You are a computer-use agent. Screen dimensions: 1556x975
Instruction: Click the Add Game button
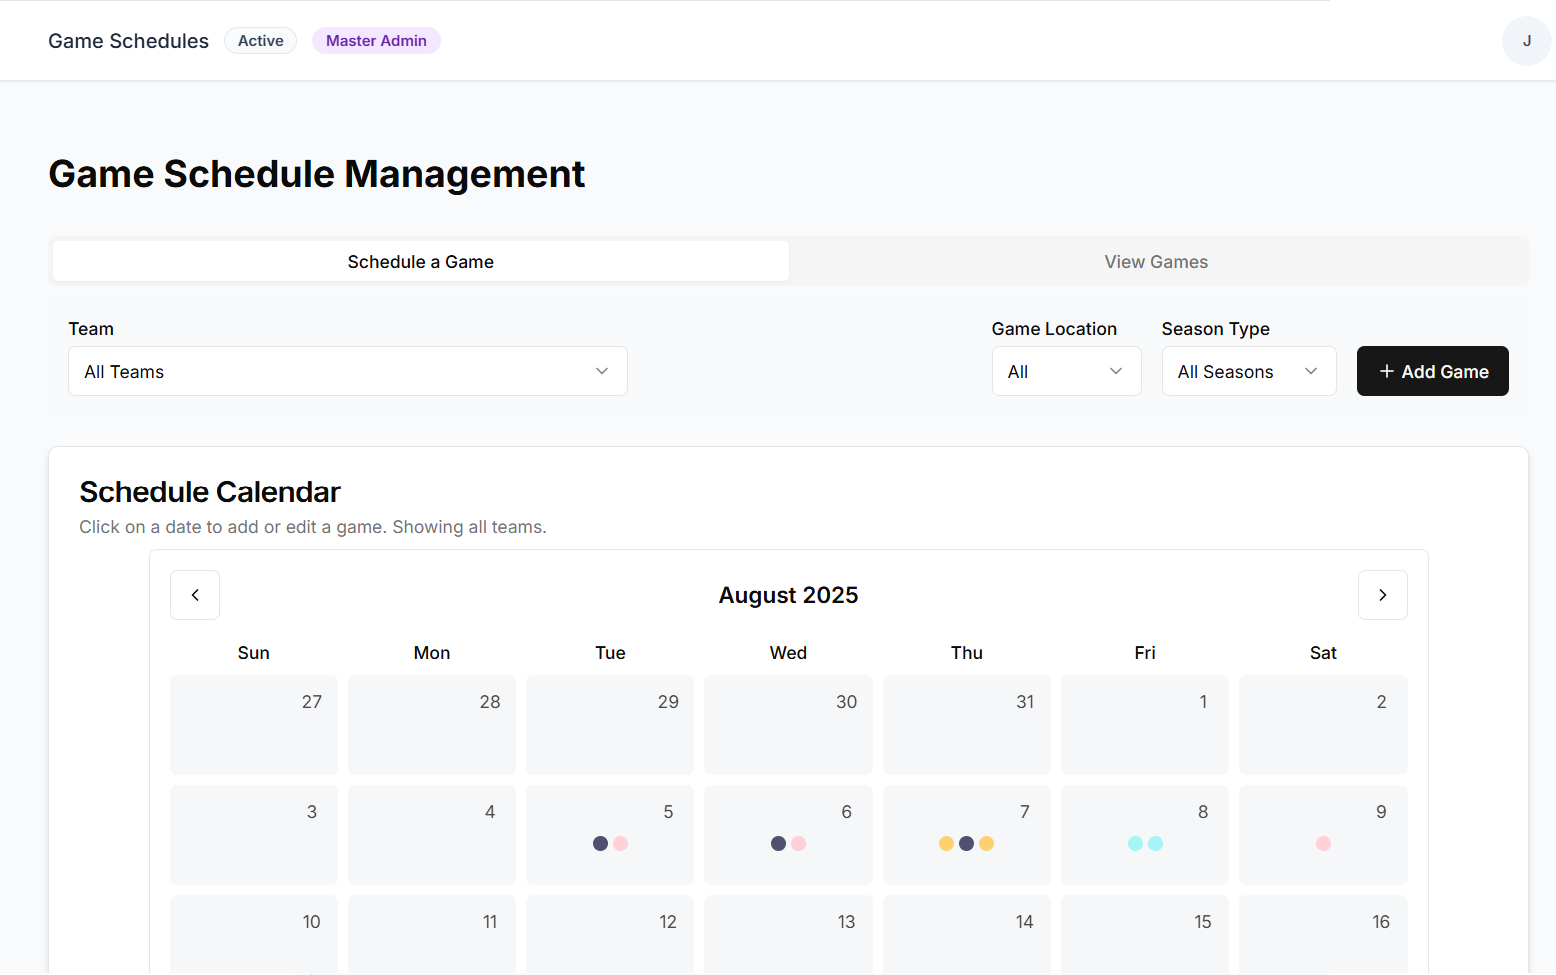(1432, 371)
